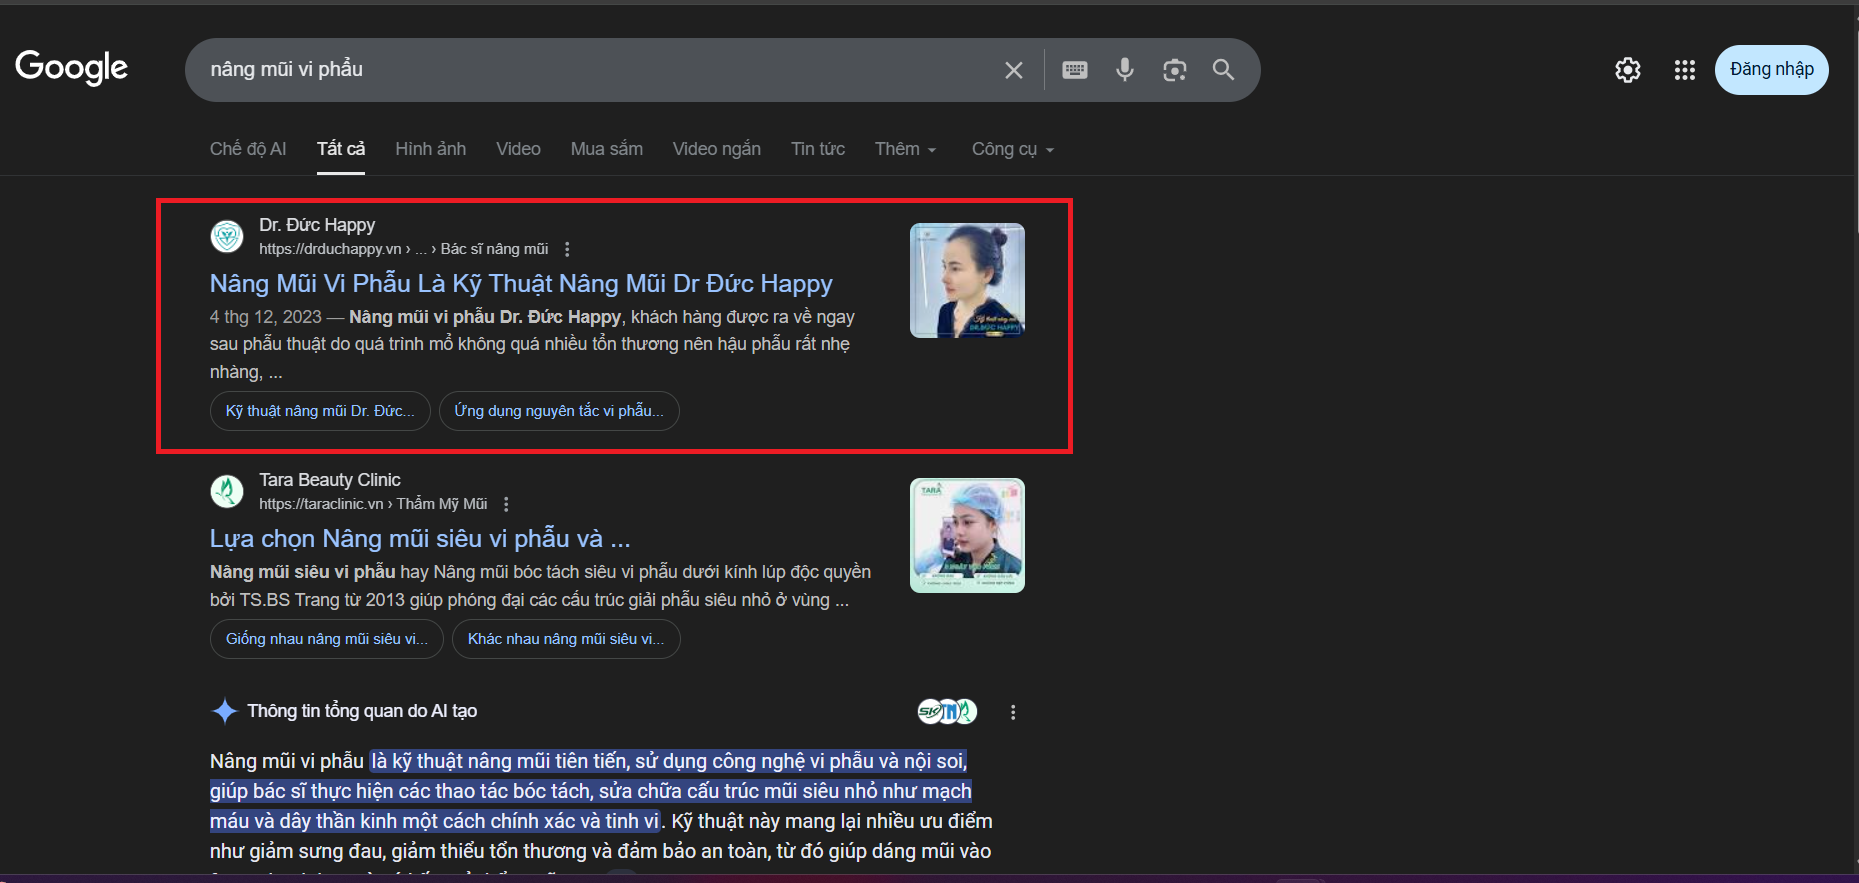Click Giống nhau nâng mũi siêu vi chip
1859x883 pixels.
[x=327, y=639]
